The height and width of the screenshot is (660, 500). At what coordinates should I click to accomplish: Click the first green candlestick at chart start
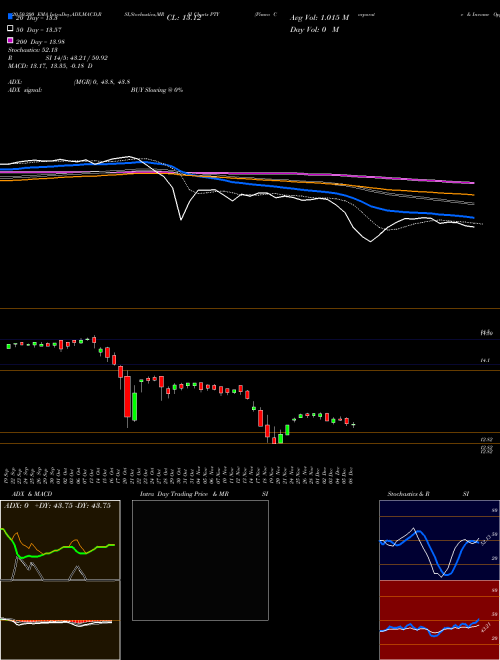click(8, 346)
